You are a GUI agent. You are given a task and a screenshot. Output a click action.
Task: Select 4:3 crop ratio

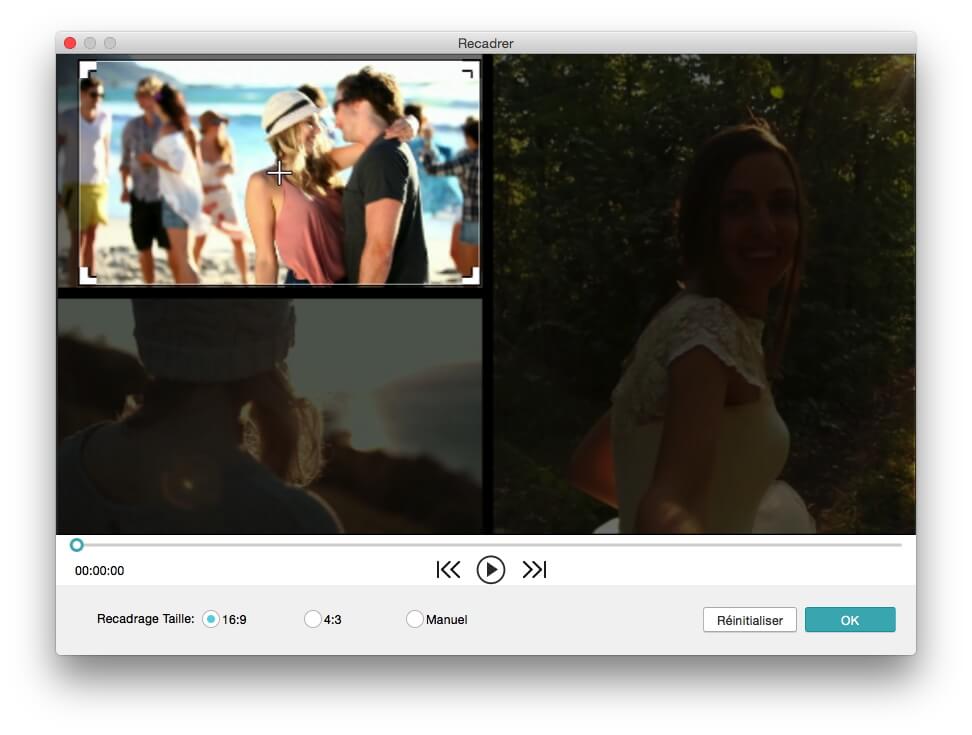click(312, 619)
